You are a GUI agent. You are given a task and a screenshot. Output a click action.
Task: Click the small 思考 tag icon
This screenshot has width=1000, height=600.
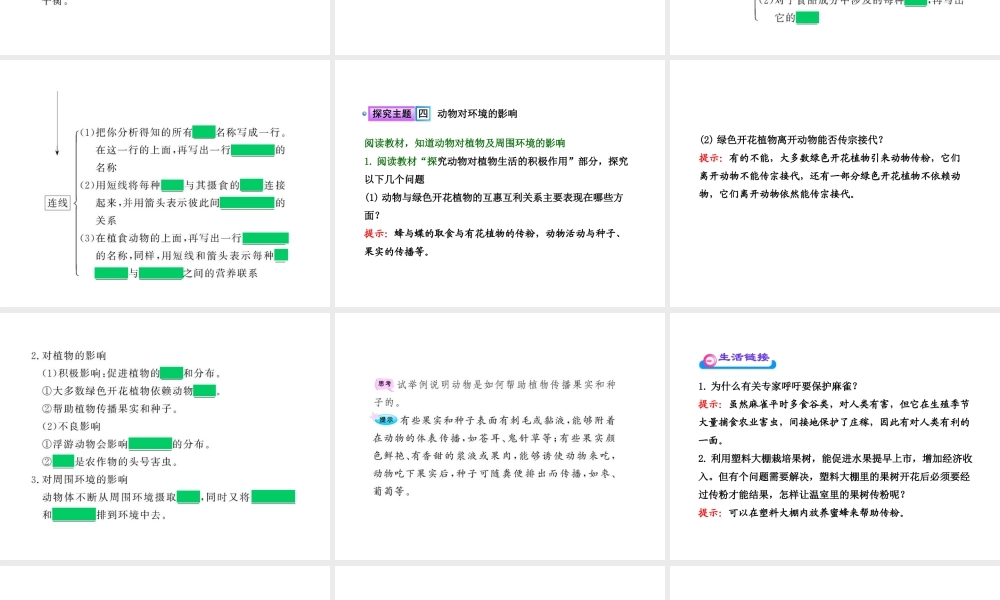[x=384, y=384]
